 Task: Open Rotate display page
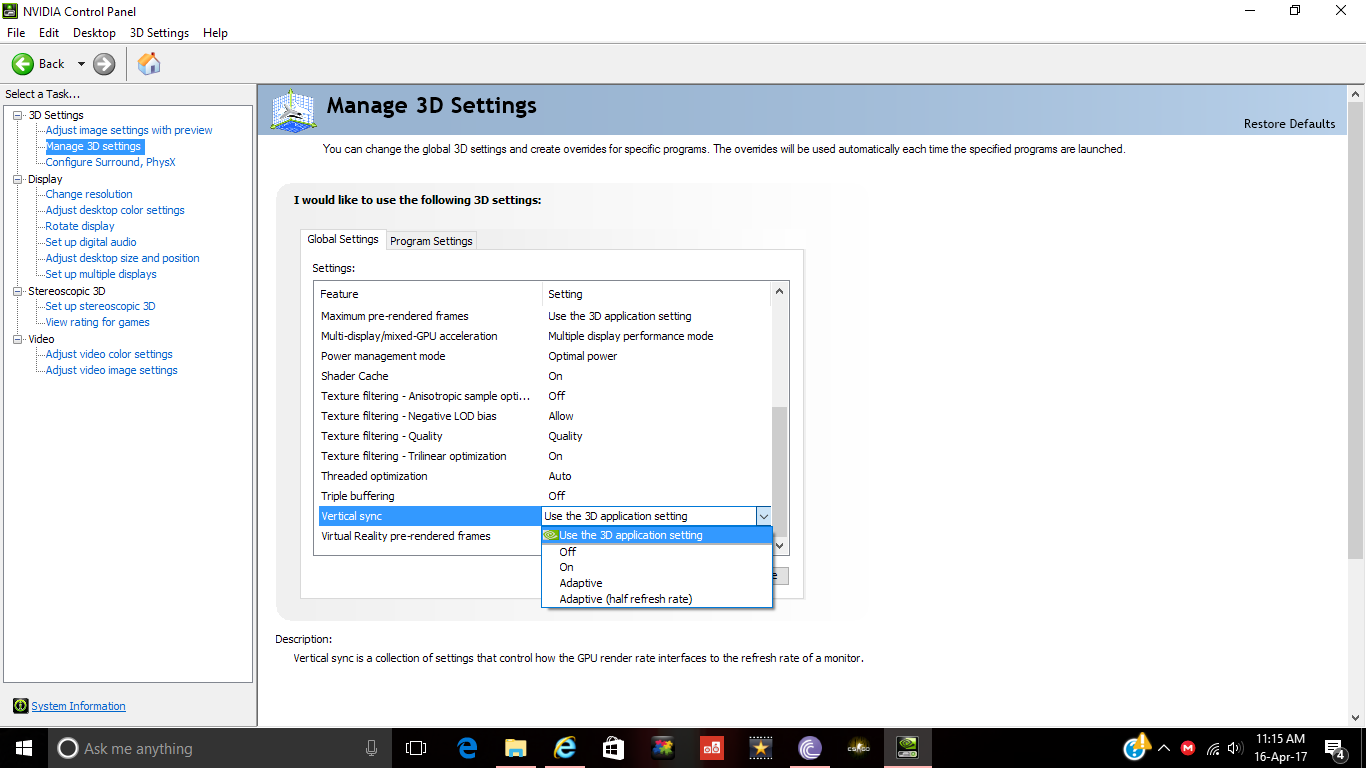80,226
